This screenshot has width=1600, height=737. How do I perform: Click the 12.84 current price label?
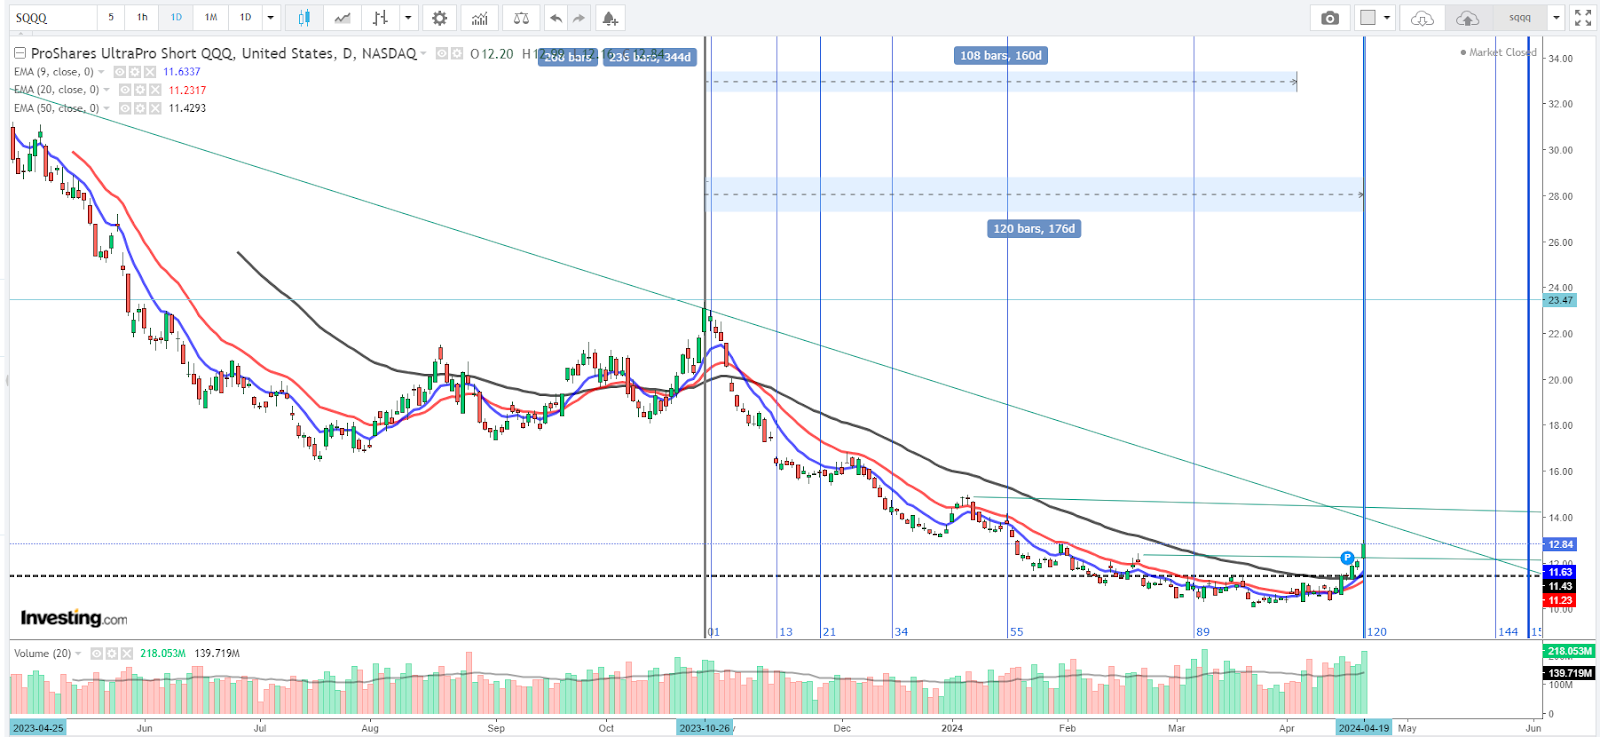(1560, 545)
